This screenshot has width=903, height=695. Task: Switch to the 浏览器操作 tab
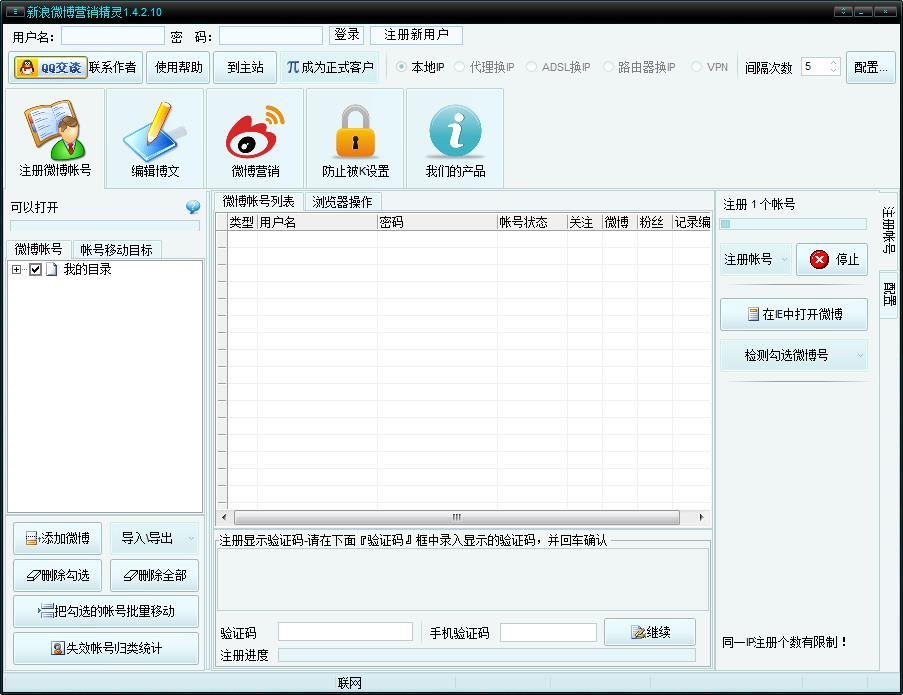pyautogui.click(x=342, y=202)
